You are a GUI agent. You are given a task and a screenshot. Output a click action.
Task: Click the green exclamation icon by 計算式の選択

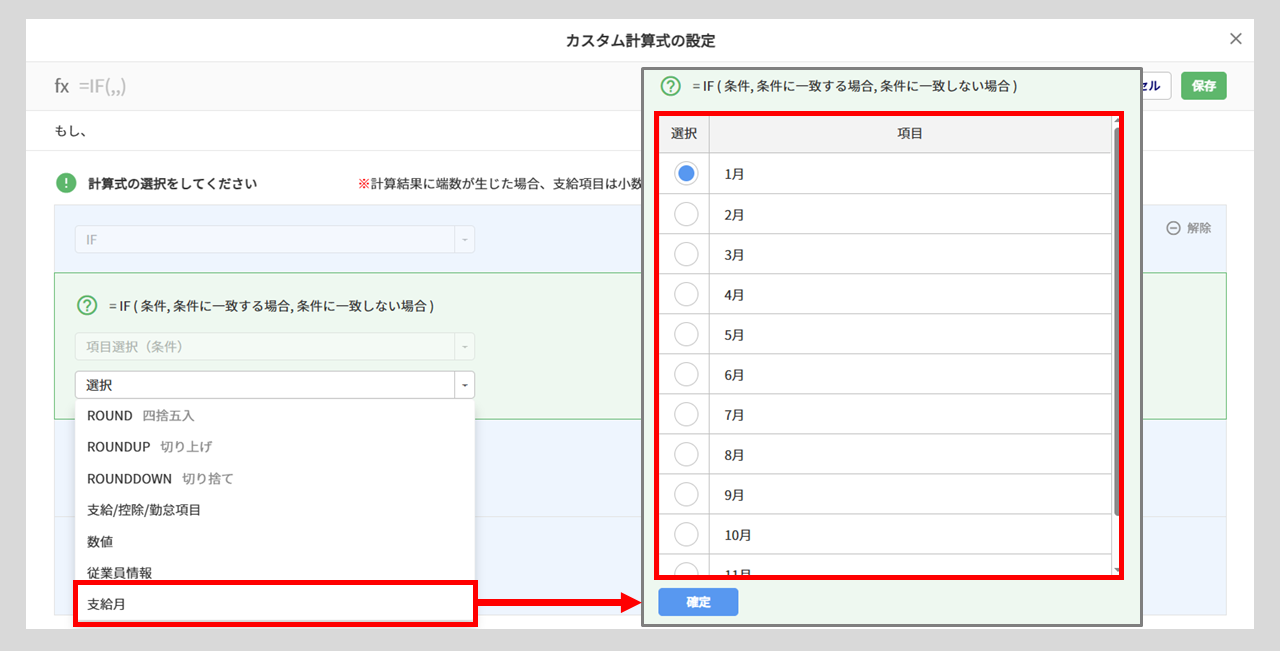(66, 183)
